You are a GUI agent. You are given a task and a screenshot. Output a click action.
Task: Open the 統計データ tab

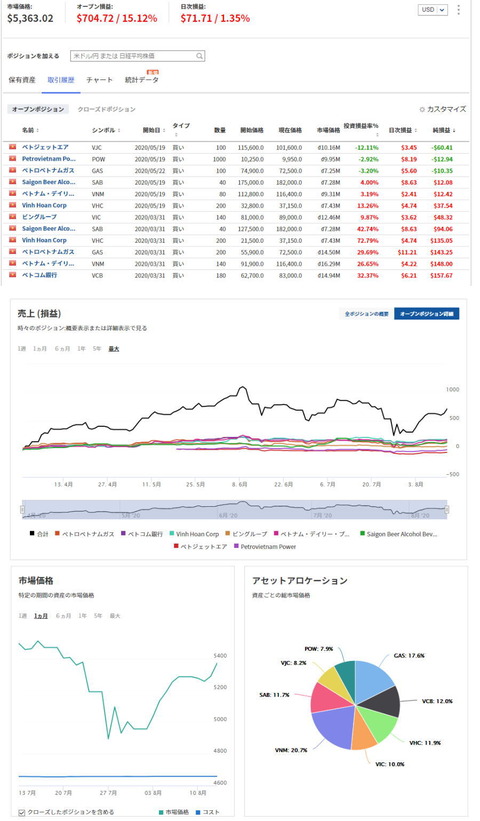click(141, 80)
